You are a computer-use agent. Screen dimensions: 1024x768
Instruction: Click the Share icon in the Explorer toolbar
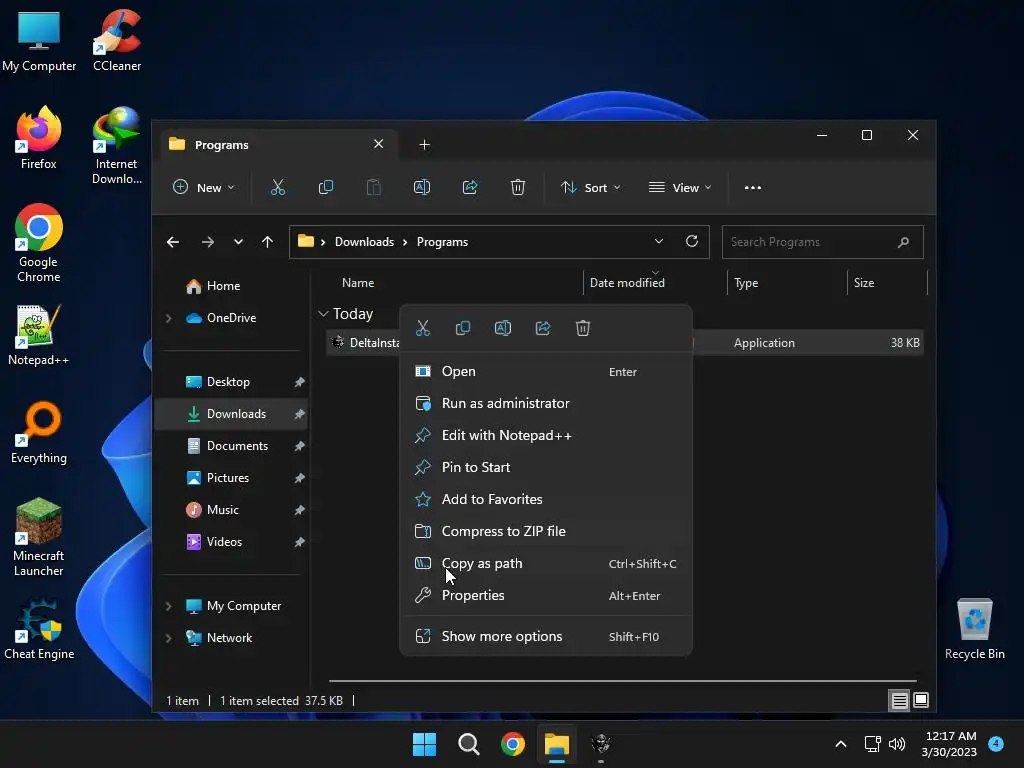470,187
